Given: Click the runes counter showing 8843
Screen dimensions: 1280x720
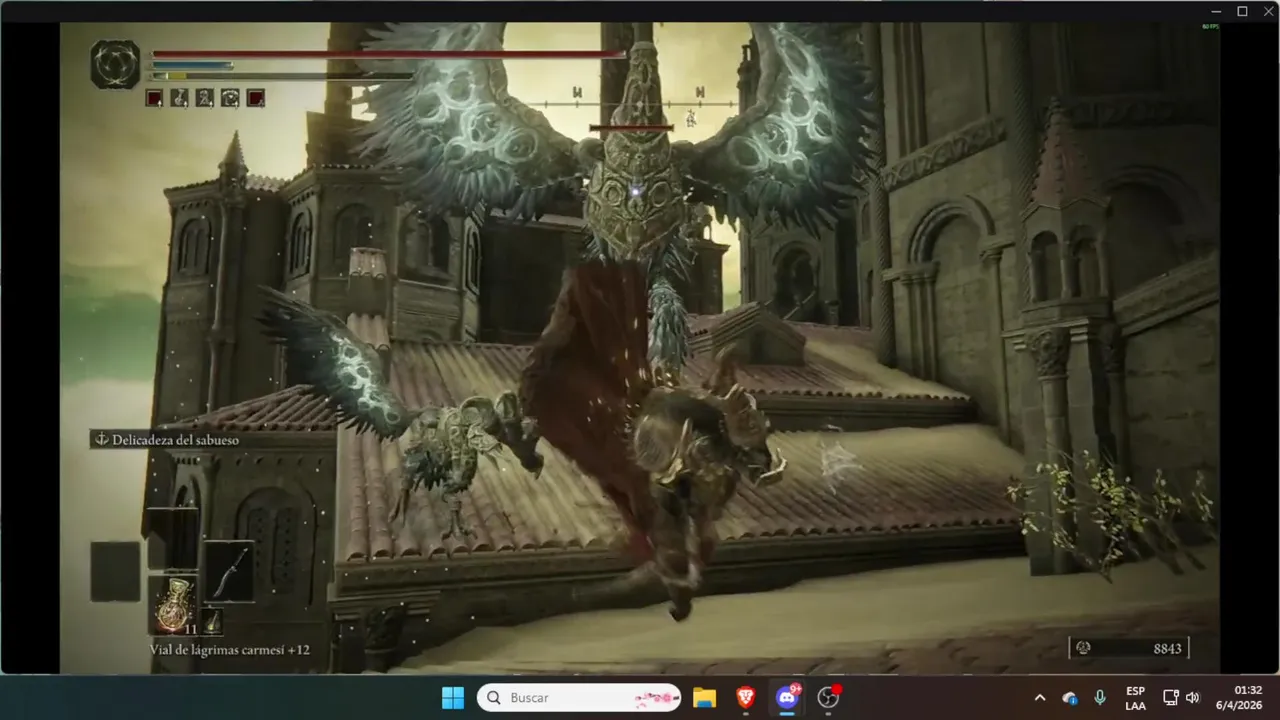Looking at the screenshot, I should (x=1129, y=648).
